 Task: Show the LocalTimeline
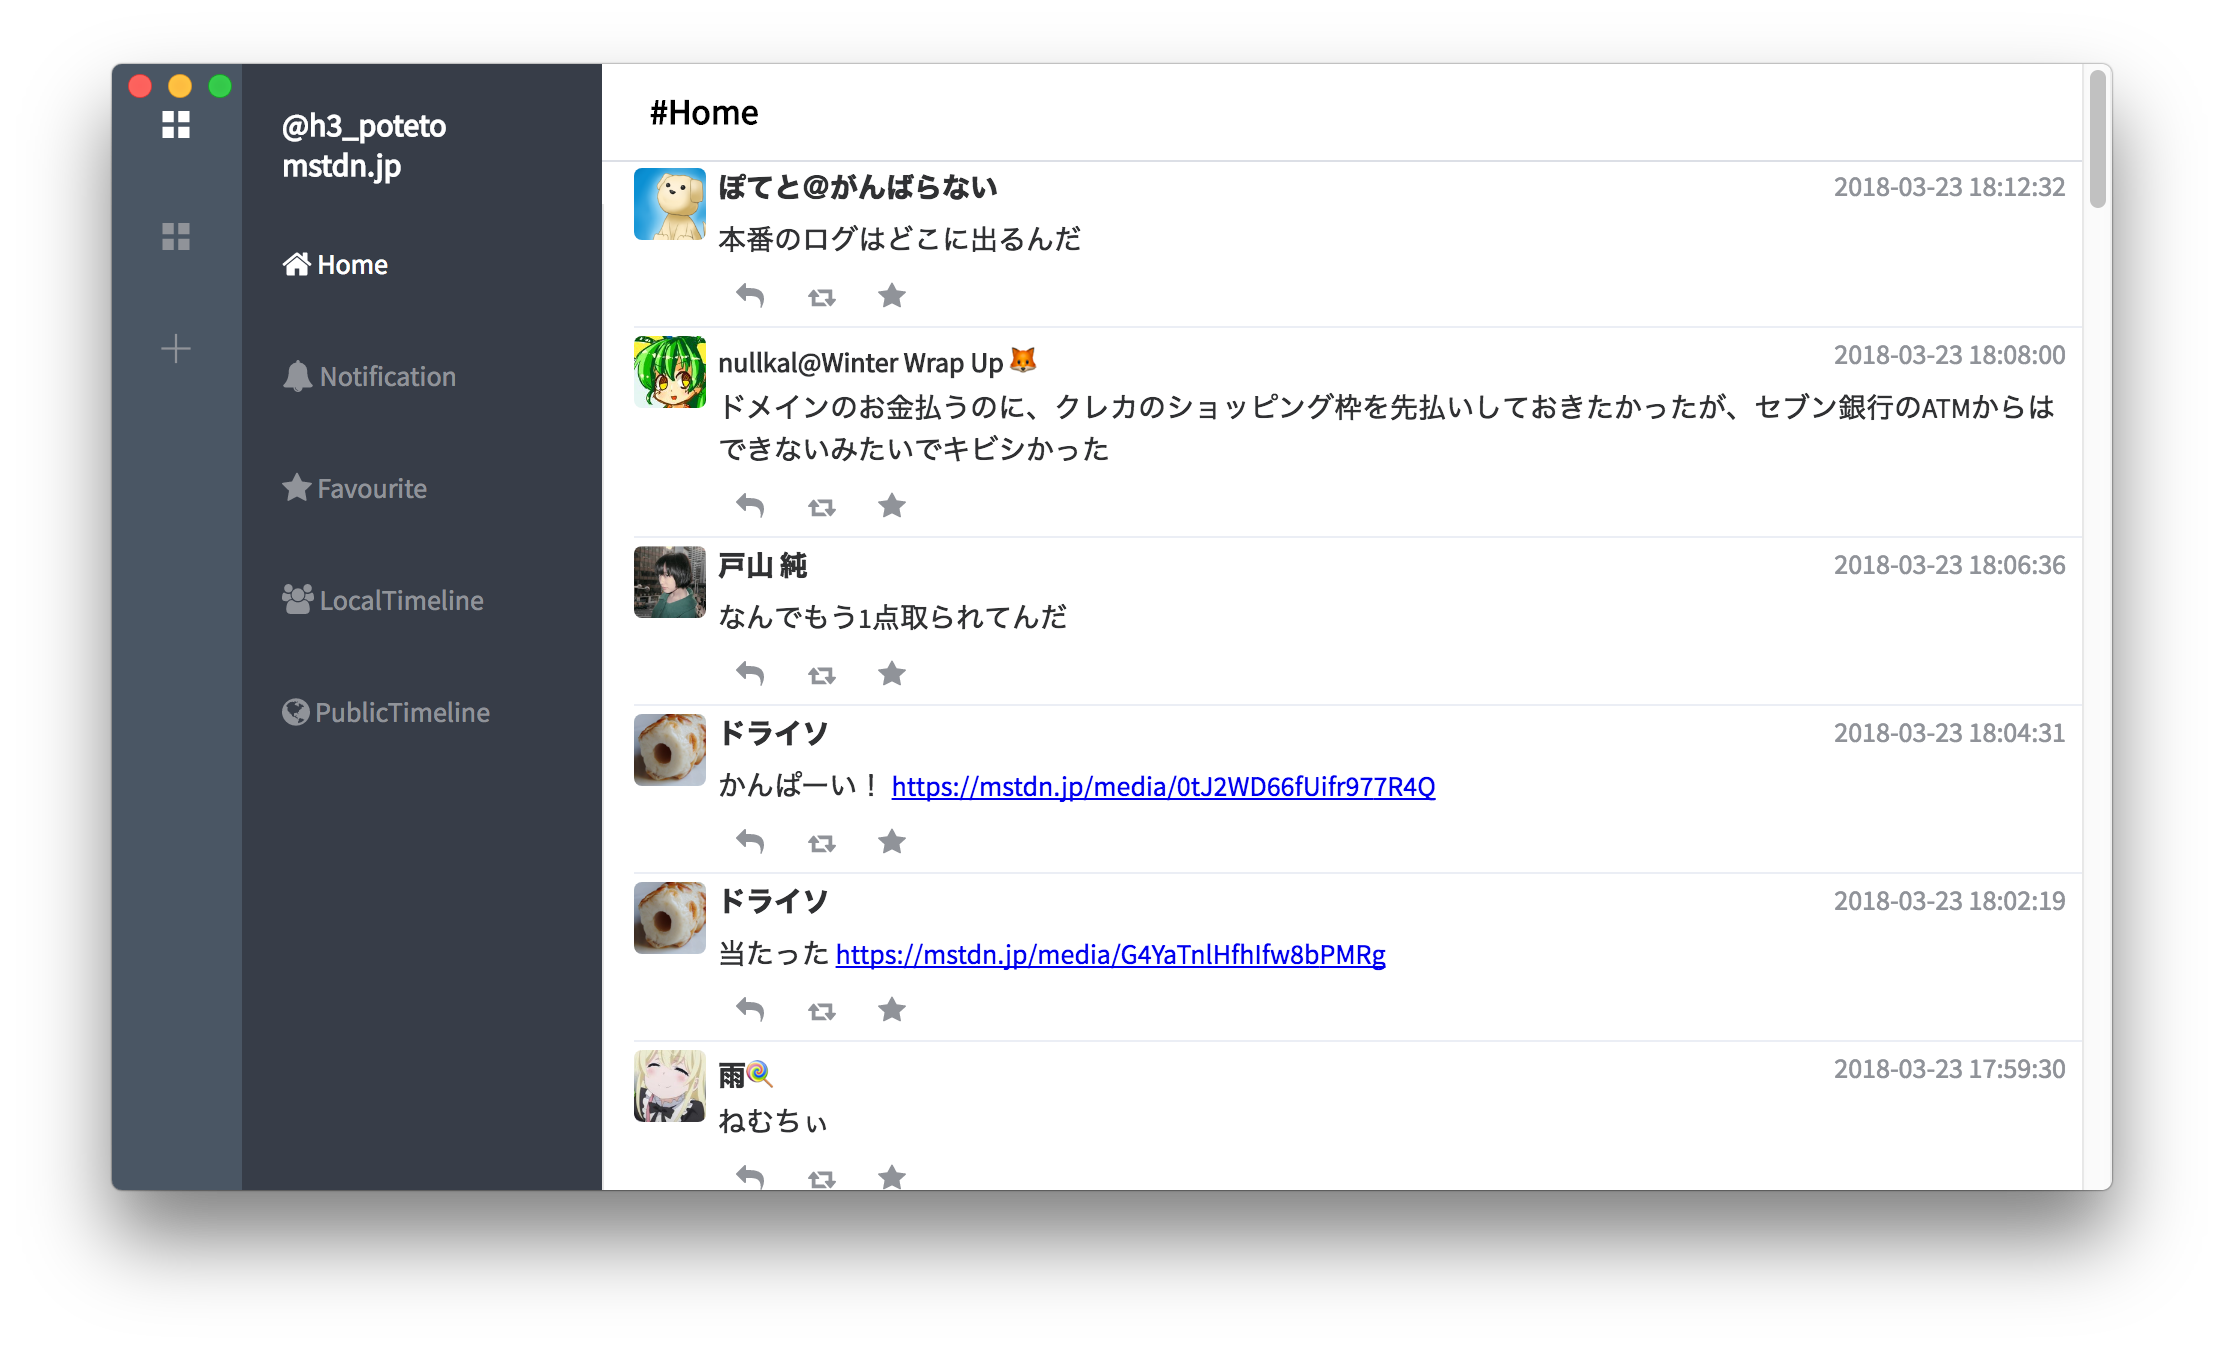tap(383, 601)
